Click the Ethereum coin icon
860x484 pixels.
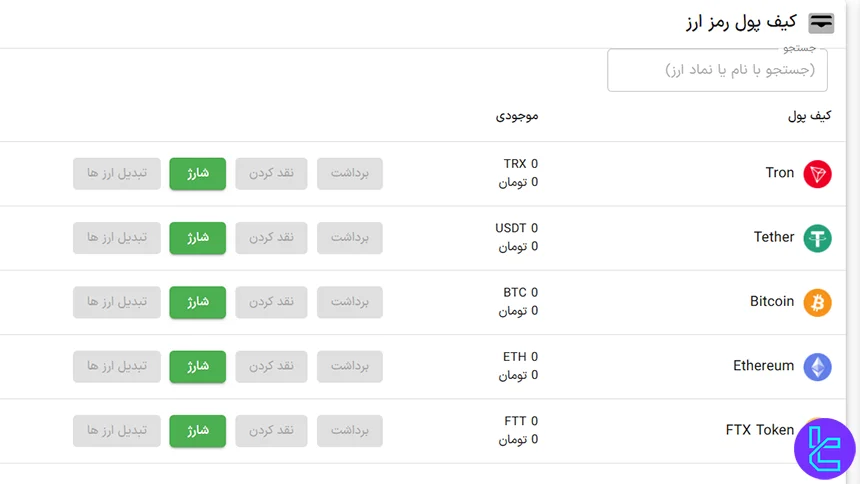tap(817, 366)
